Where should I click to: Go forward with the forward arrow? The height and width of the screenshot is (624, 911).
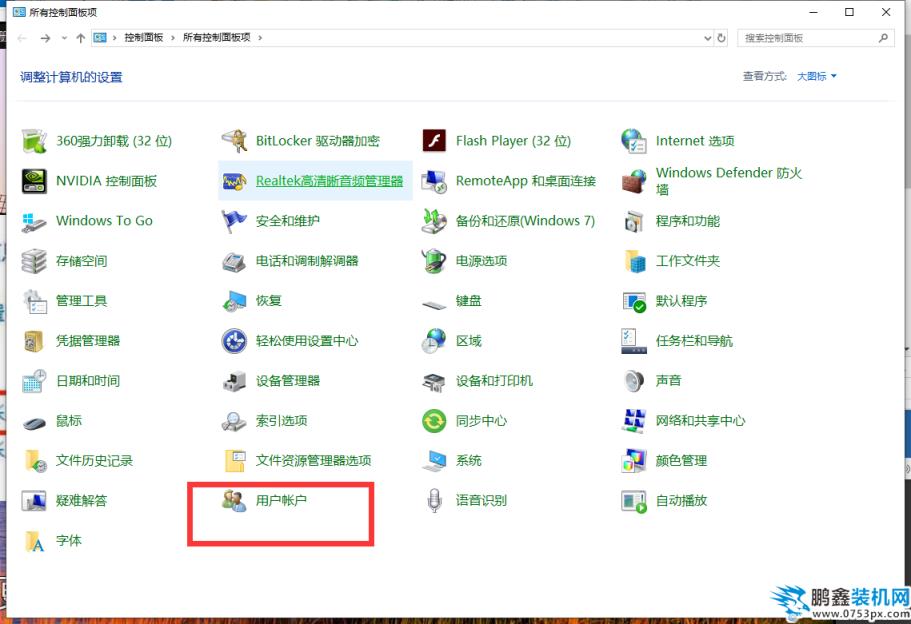click(x=45, y=38)
